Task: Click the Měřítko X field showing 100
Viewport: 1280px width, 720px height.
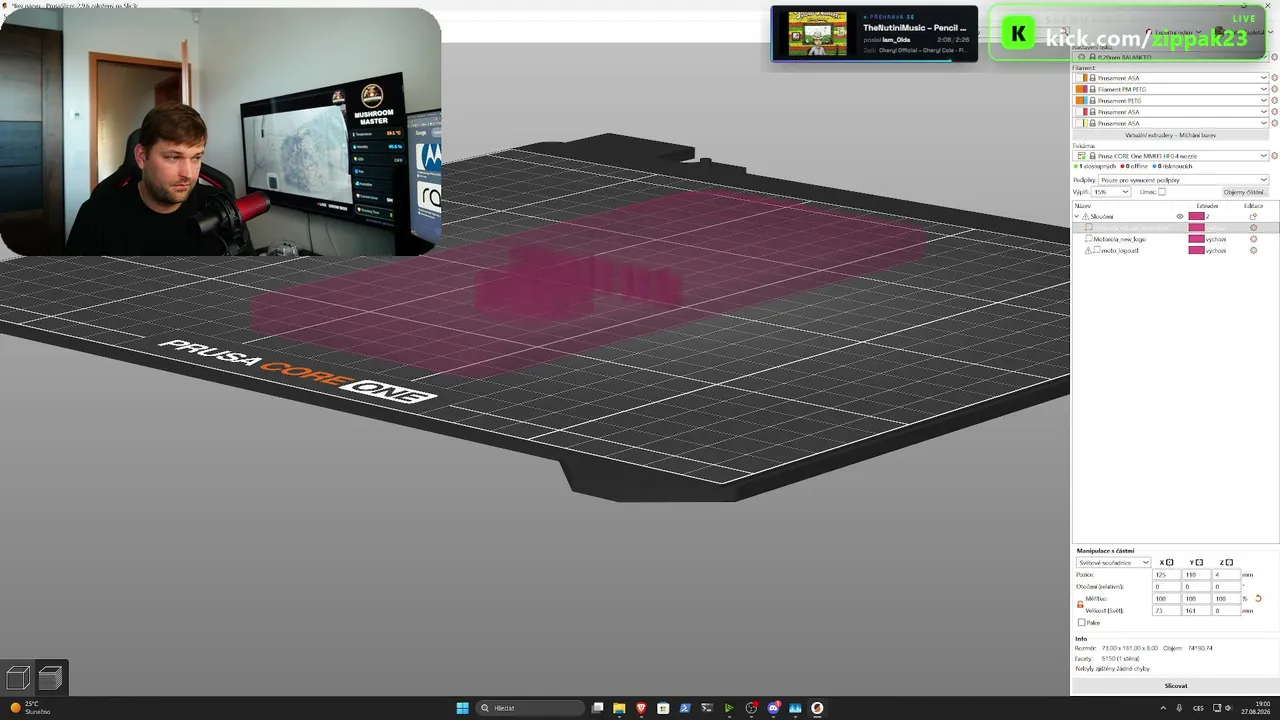Action: [1166, 598]
